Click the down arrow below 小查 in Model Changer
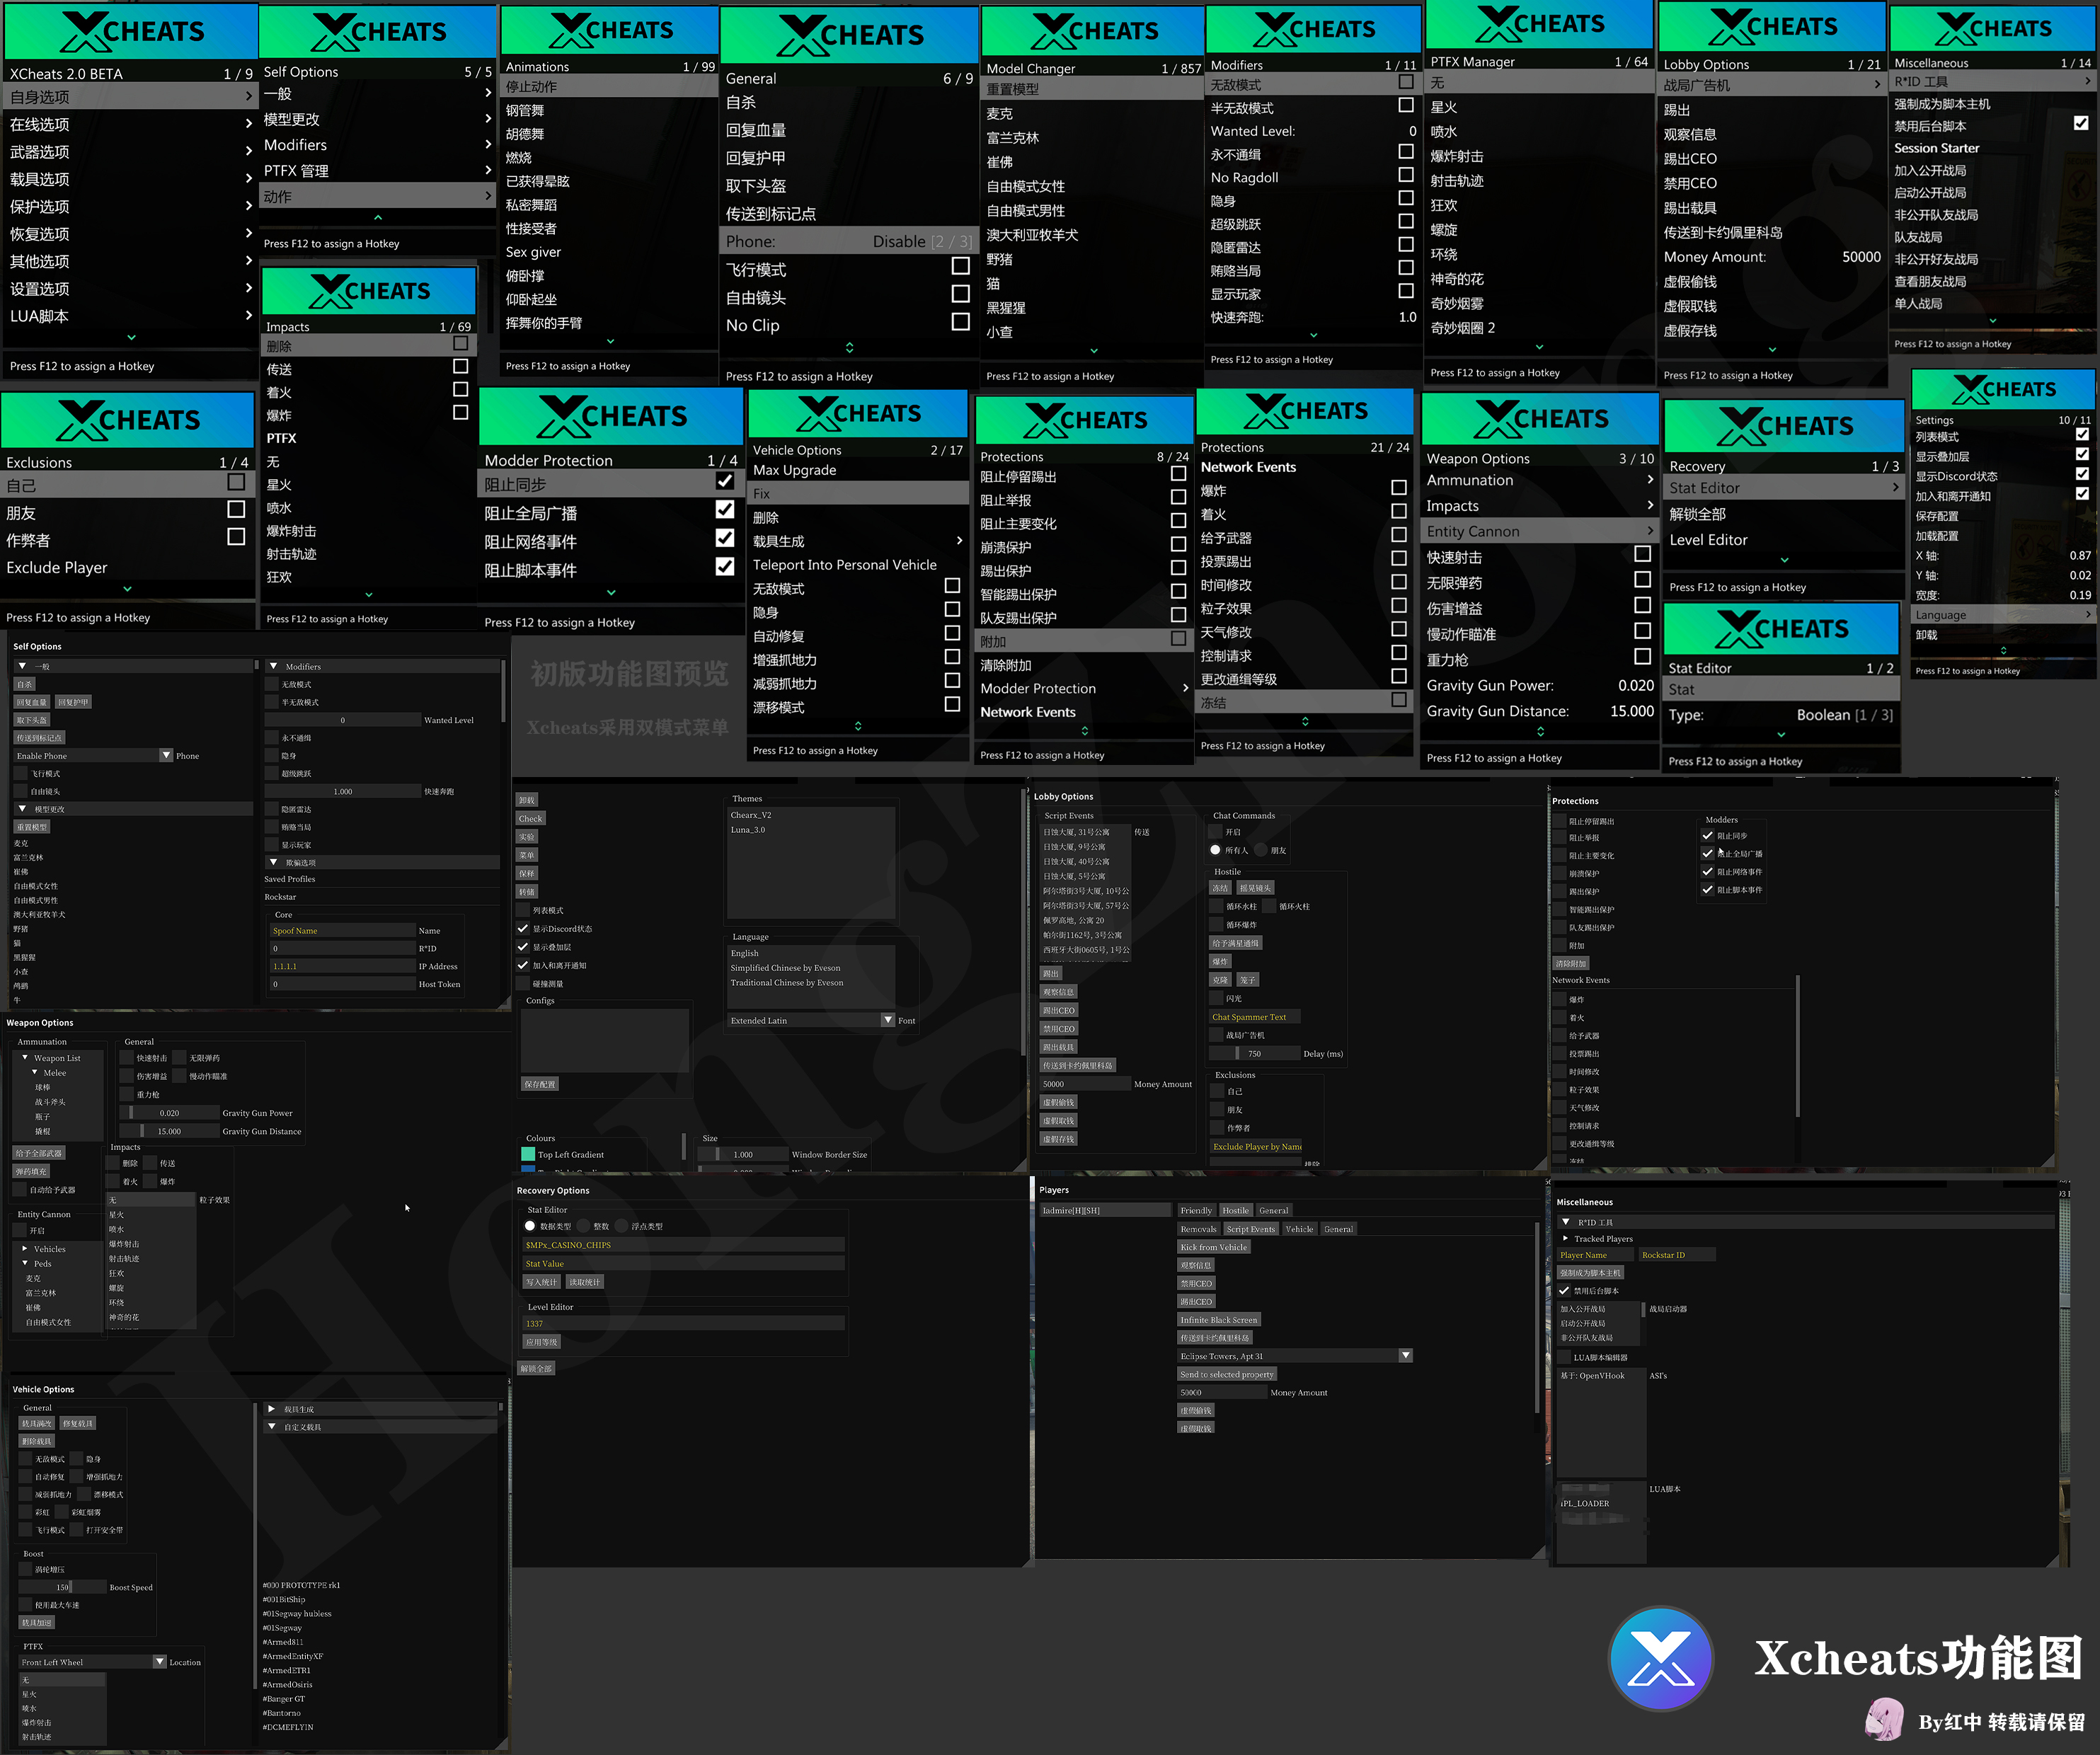Screen dimensions: 2100x1755 point(1093,350)
